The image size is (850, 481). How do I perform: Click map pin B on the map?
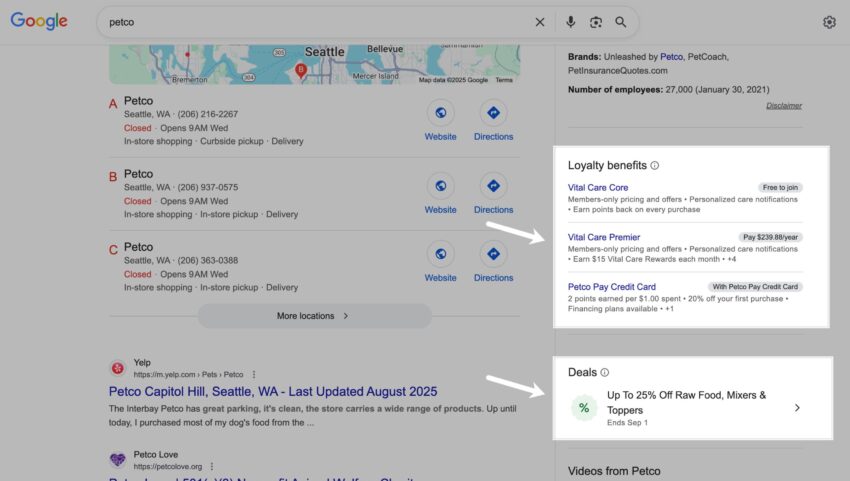301,70
